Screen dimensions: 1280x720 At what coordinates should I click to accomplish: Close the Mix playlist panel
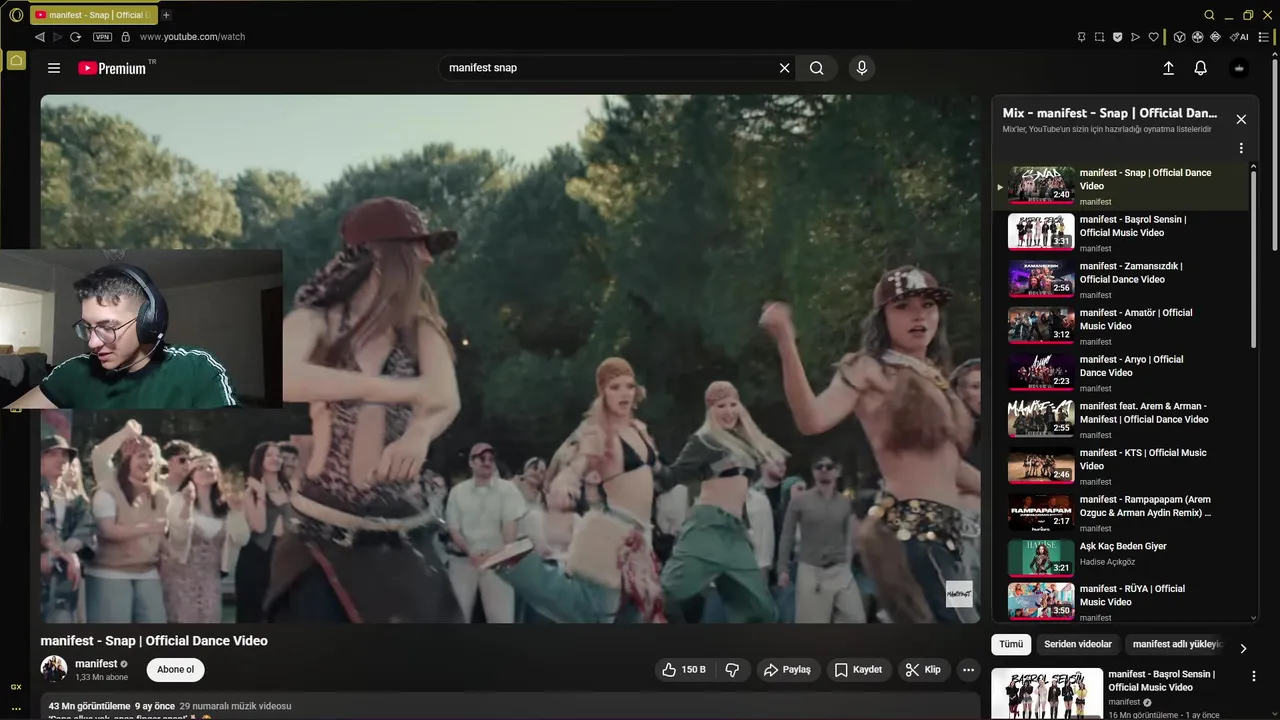[1241, 119]
